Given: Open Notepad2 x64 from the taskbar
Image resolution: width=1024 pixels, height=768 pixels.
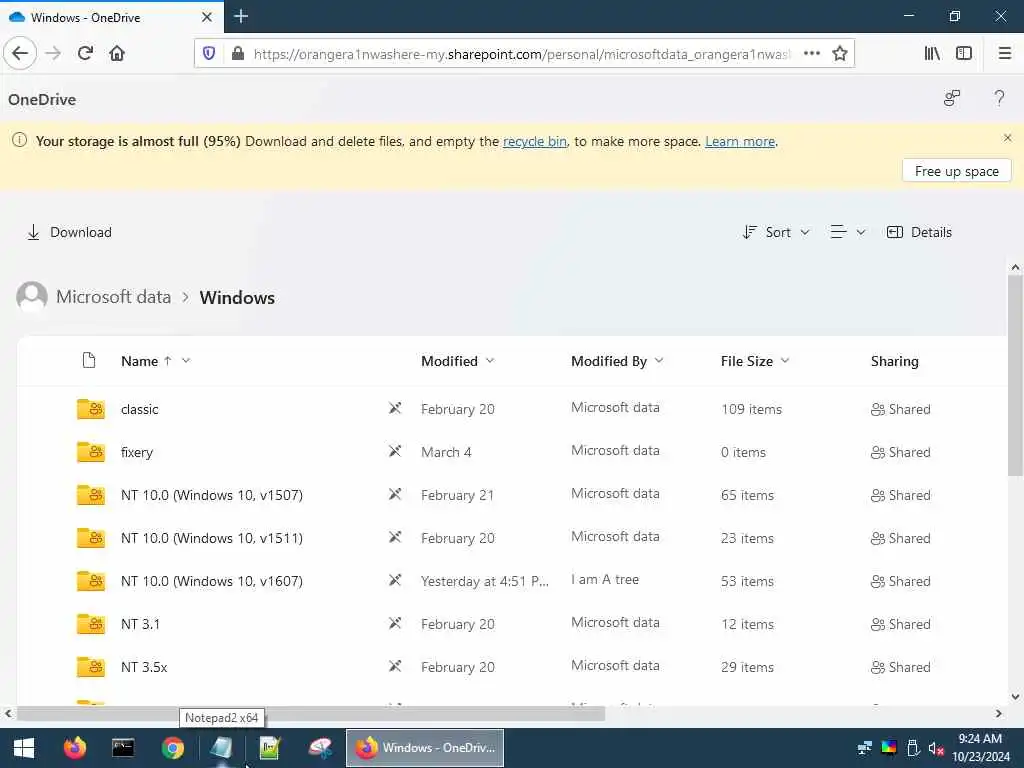Looking at the screenshot, I should [221, 748].
